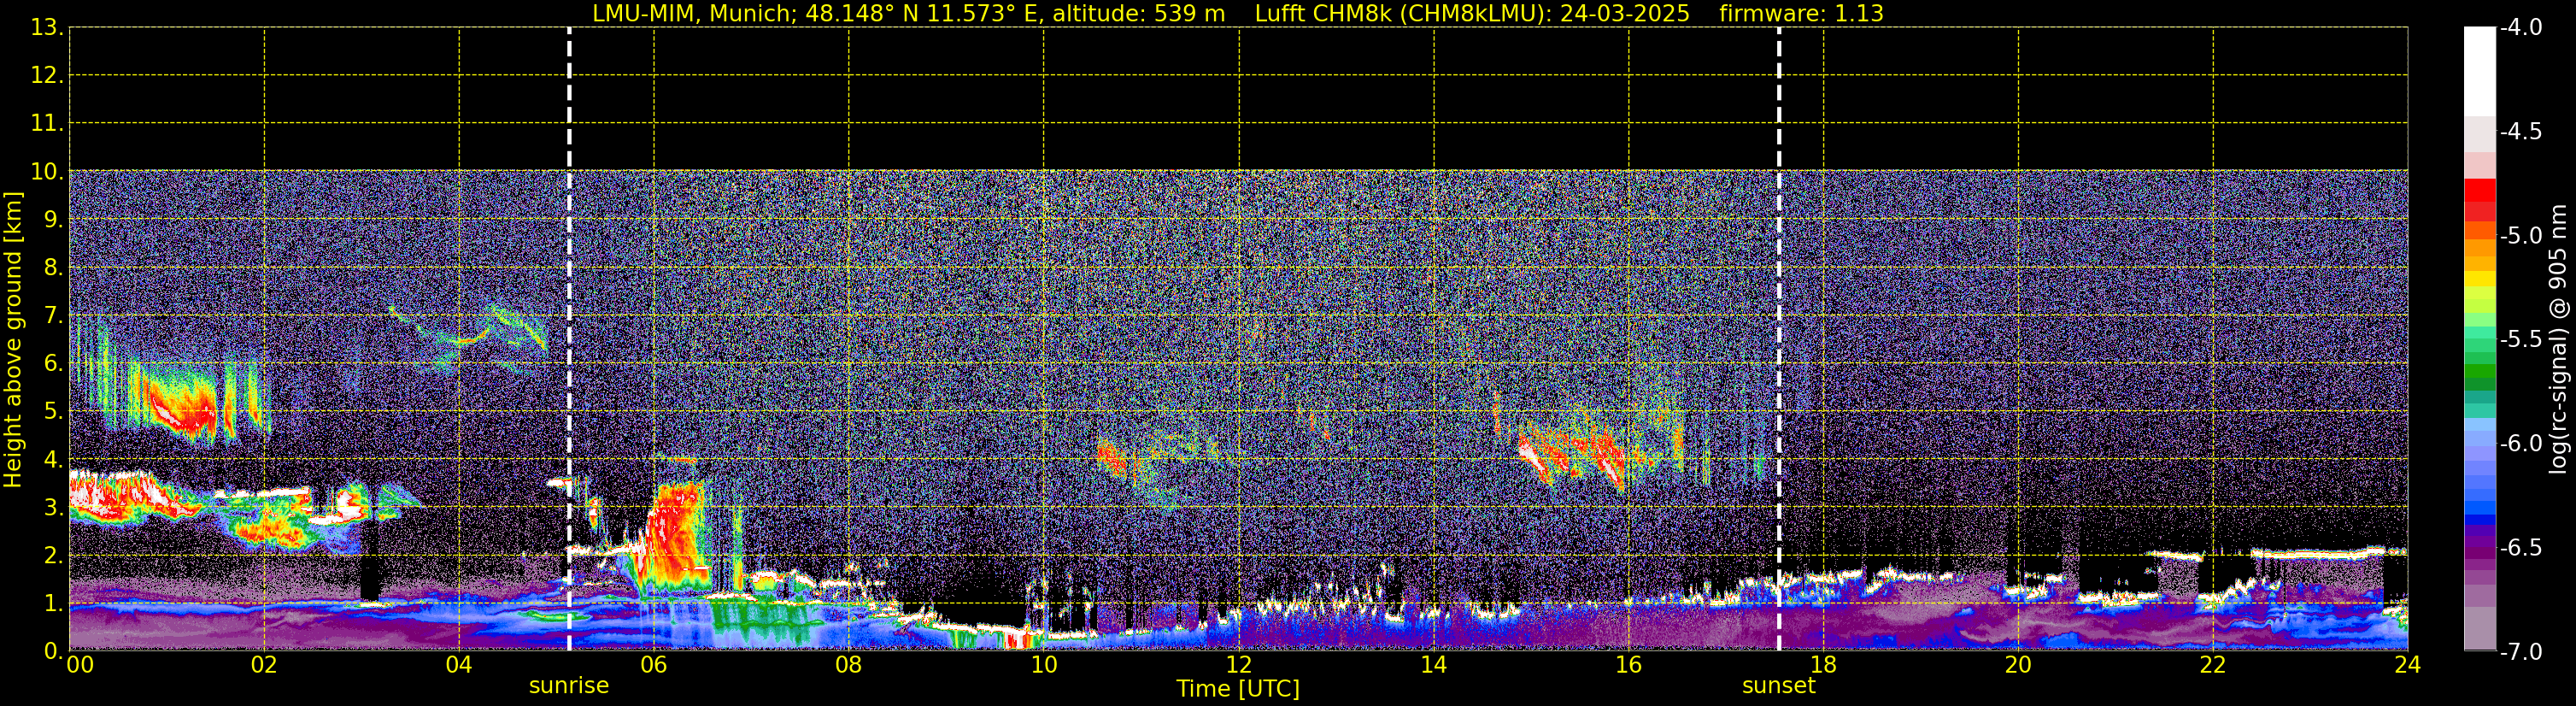Click the height axis tick label '9.'
The height and width of the screenshot is (706, 2576).
(53, 220)
